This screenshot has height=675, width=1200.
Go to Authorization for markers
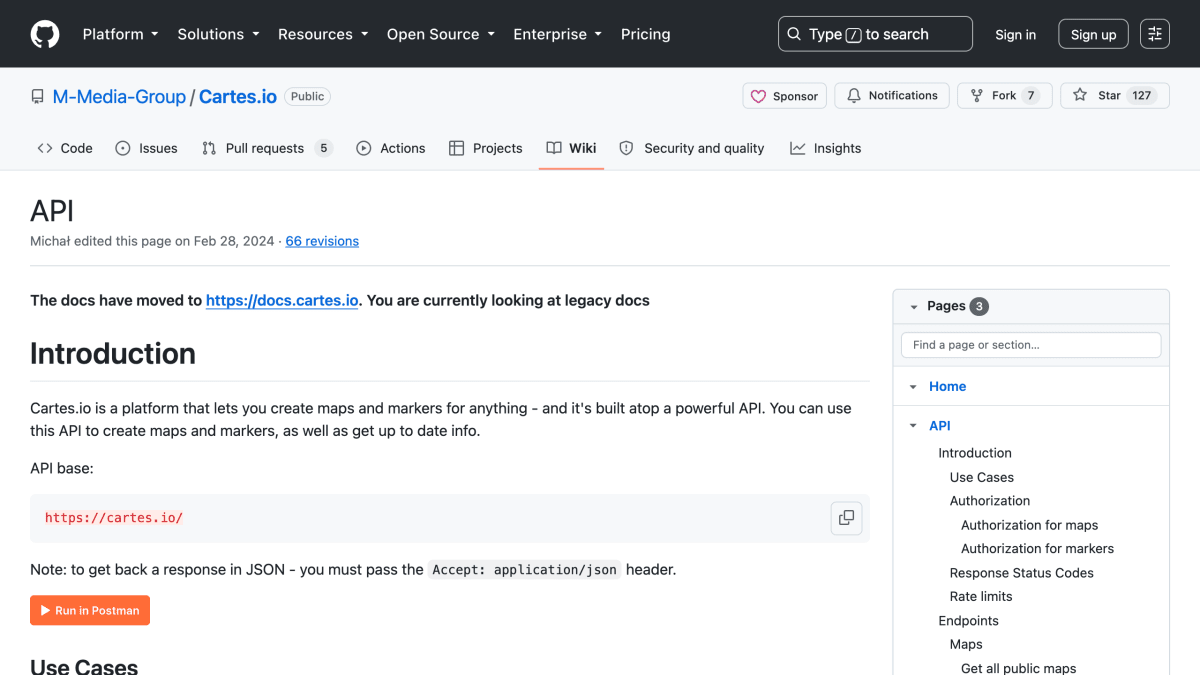pyautogui.click(x=1038, y=549)
